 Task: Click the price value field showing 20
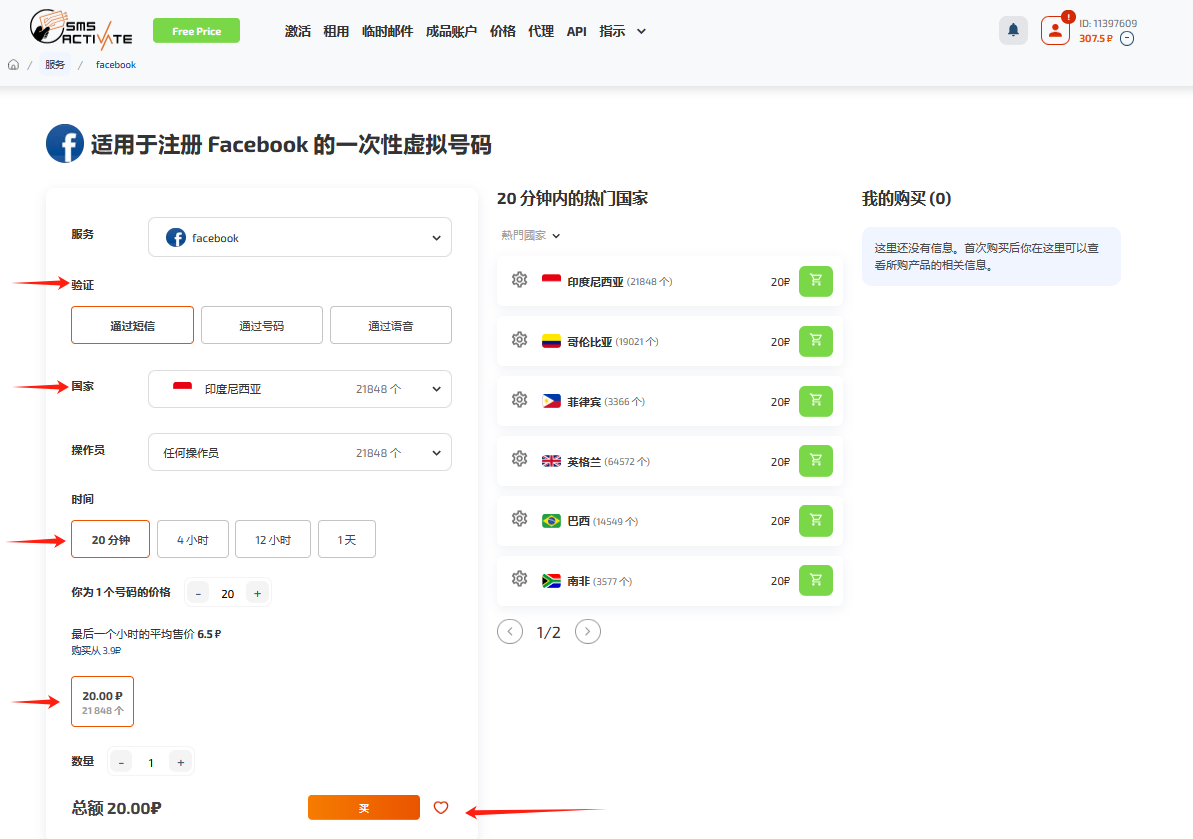(x=227, y=593)
